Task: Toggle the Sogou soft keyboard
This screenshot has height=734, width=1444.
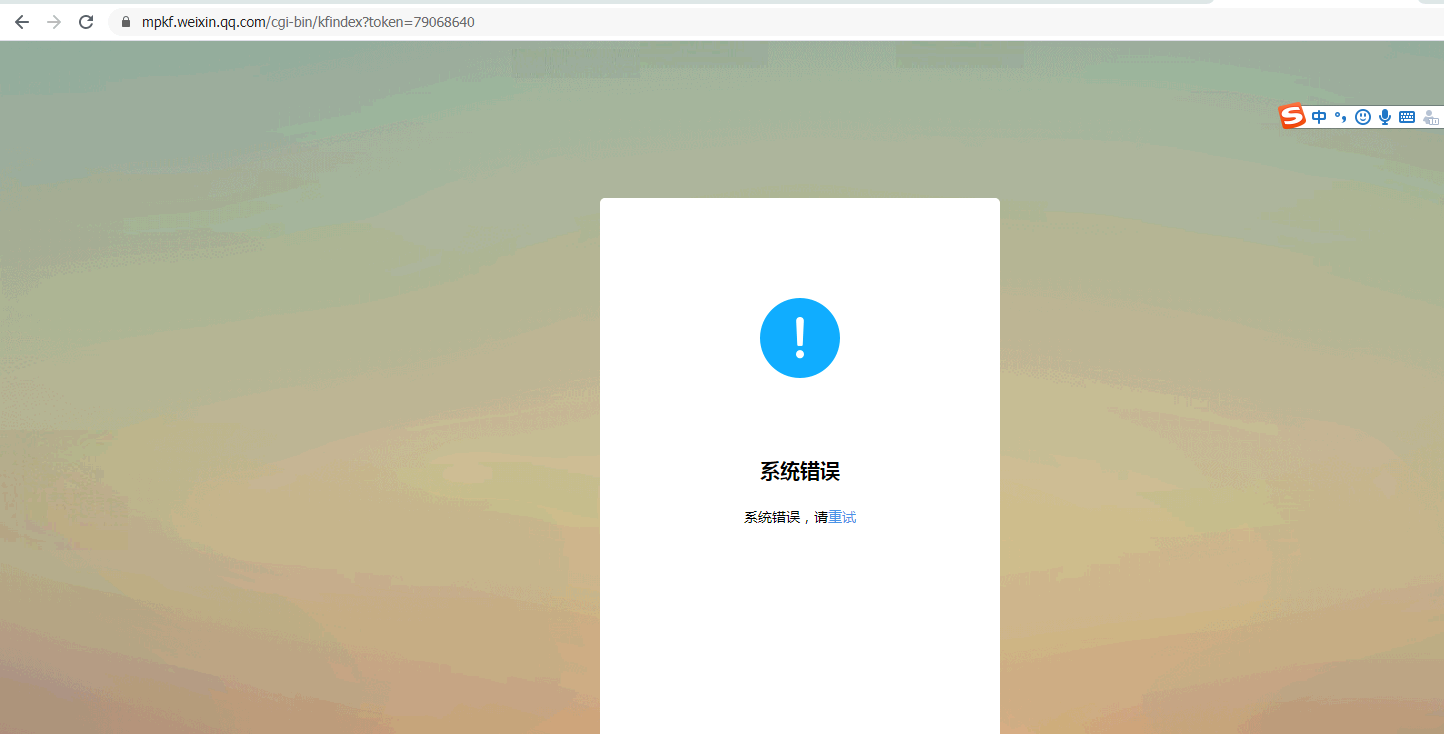Action: (1407, 116)
